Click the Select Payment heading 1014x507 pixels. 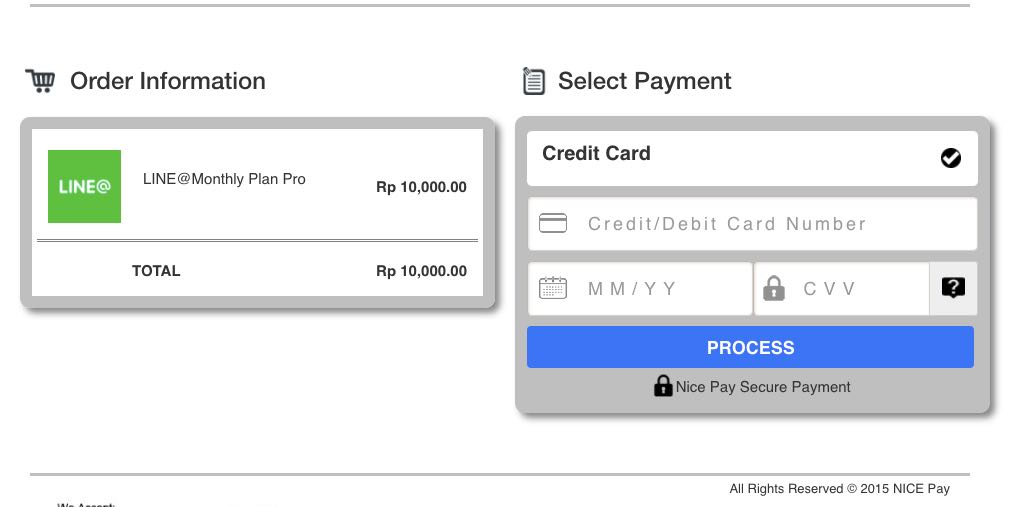(x=645, y=81)
